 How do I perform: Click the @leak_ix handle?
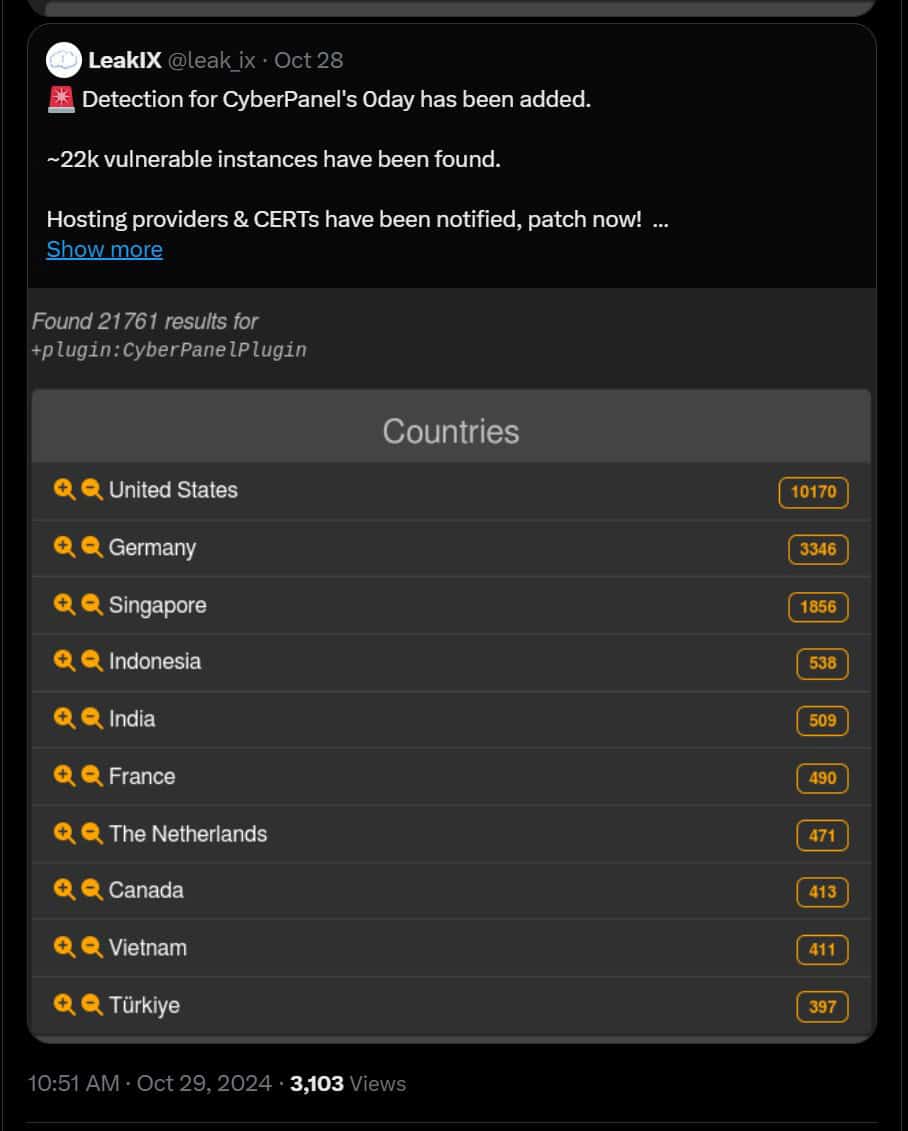click(x=211, y=60)
